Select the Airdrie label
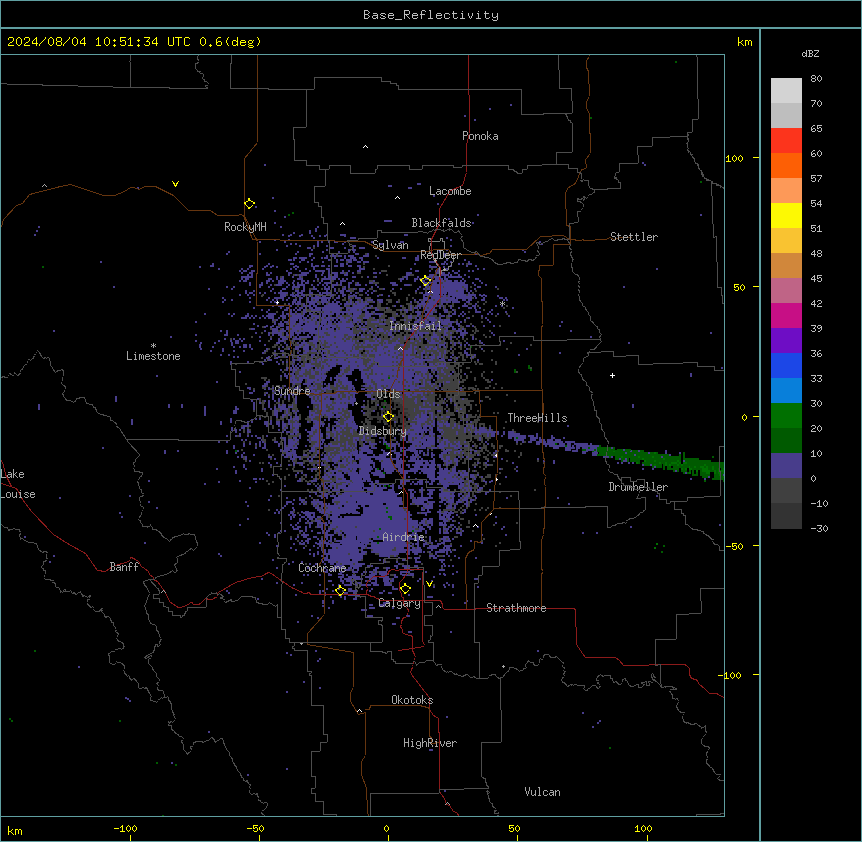This screenshot has height=842, width=862. (404, 537)
